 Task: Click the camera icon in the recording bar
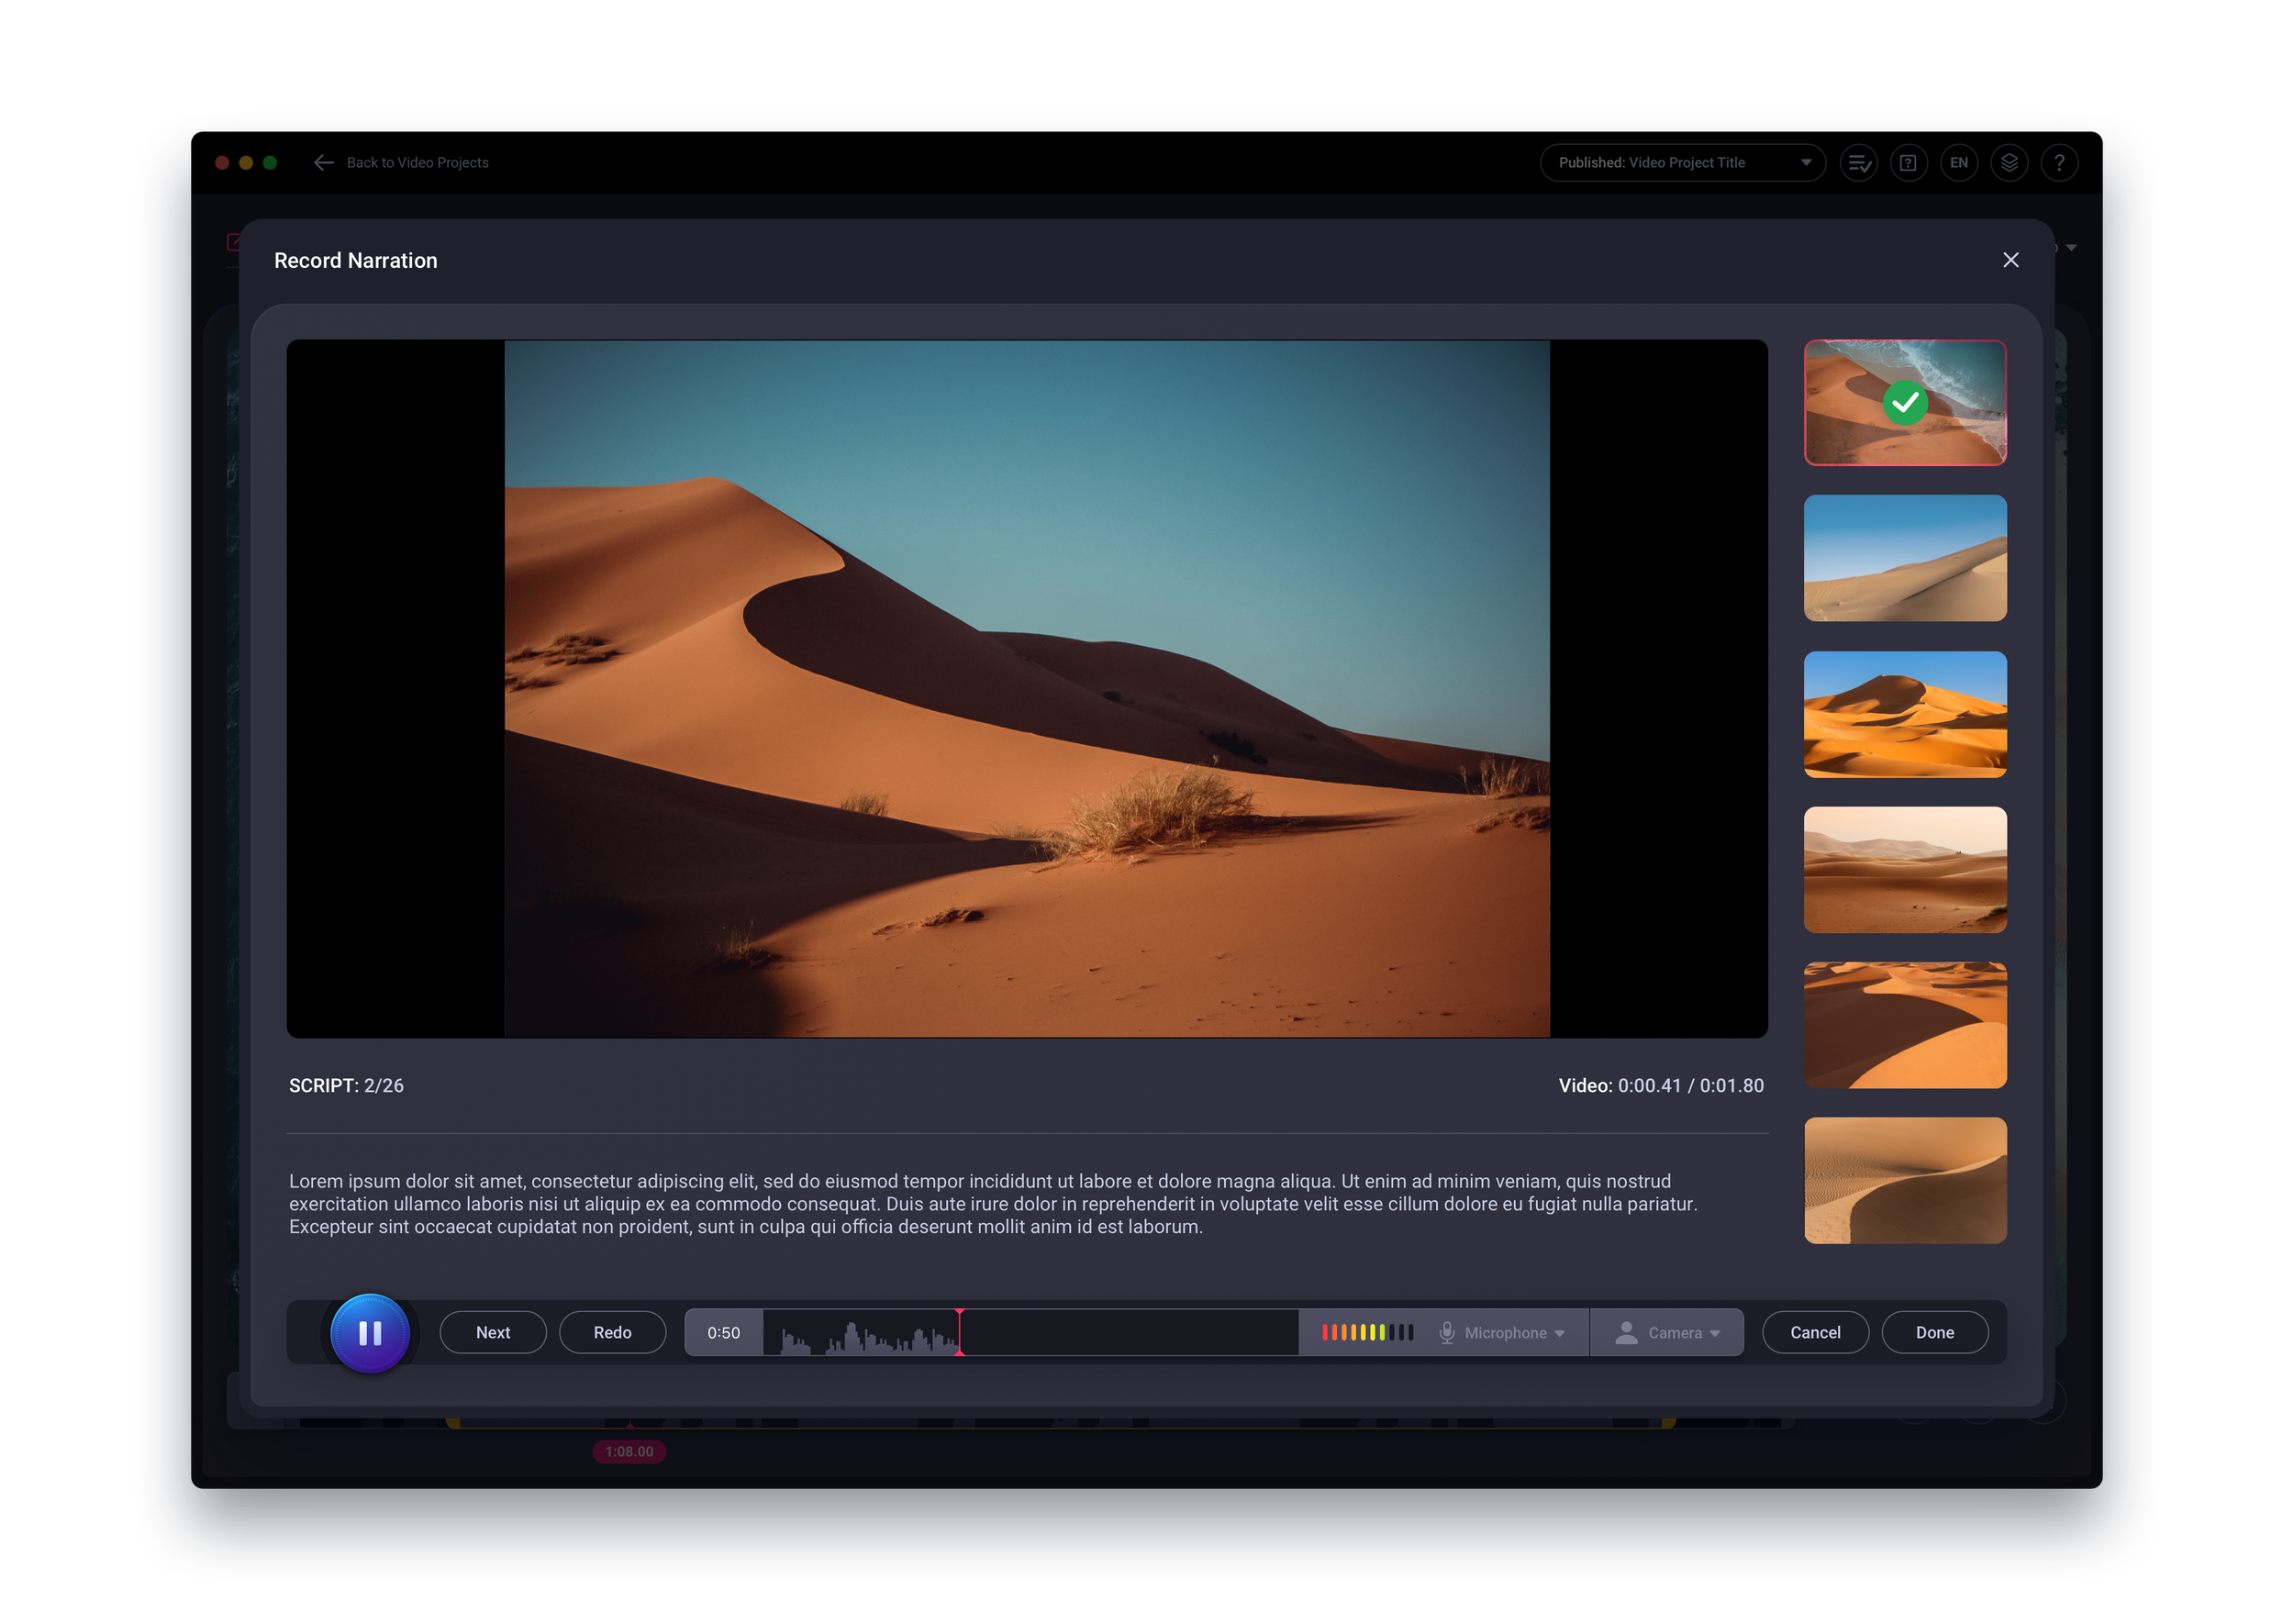[1624, 1331]
